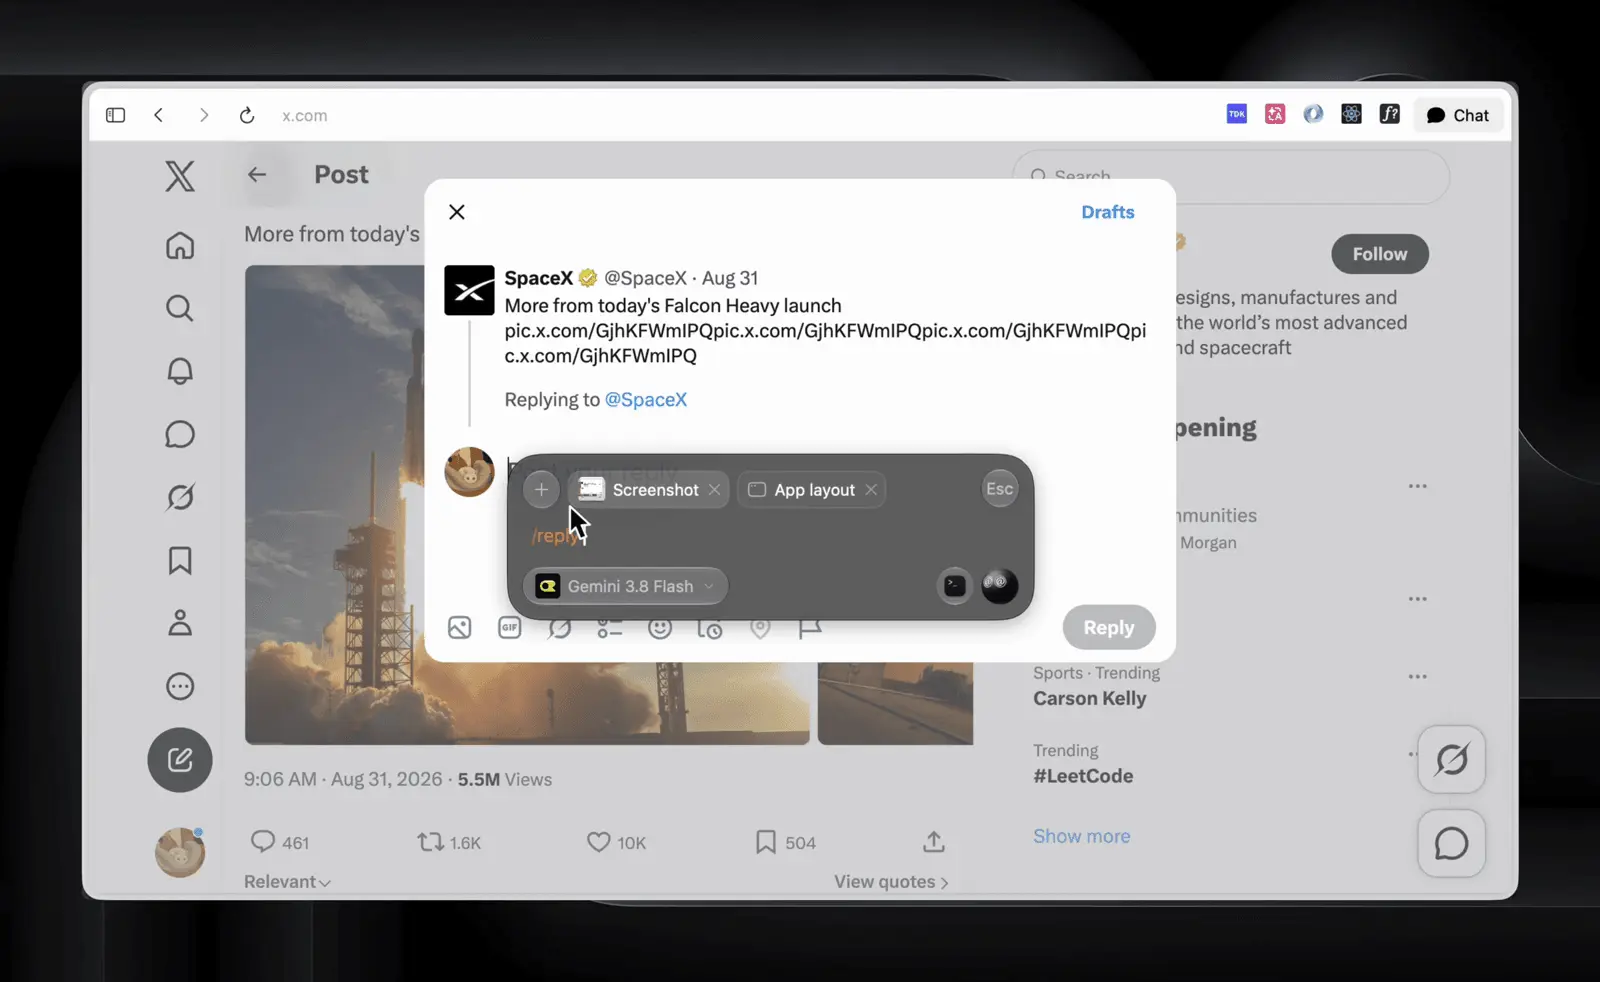
Task: Open the blue ring extension icon
Action: pyautogui.click(x=1313, y=114)
